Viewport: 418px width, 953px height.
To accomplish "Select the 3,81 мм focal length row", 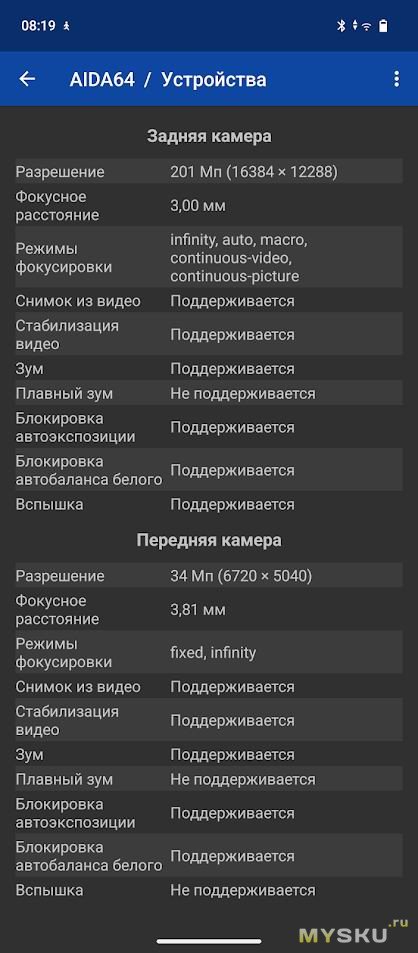I will (x=209, y=610).
